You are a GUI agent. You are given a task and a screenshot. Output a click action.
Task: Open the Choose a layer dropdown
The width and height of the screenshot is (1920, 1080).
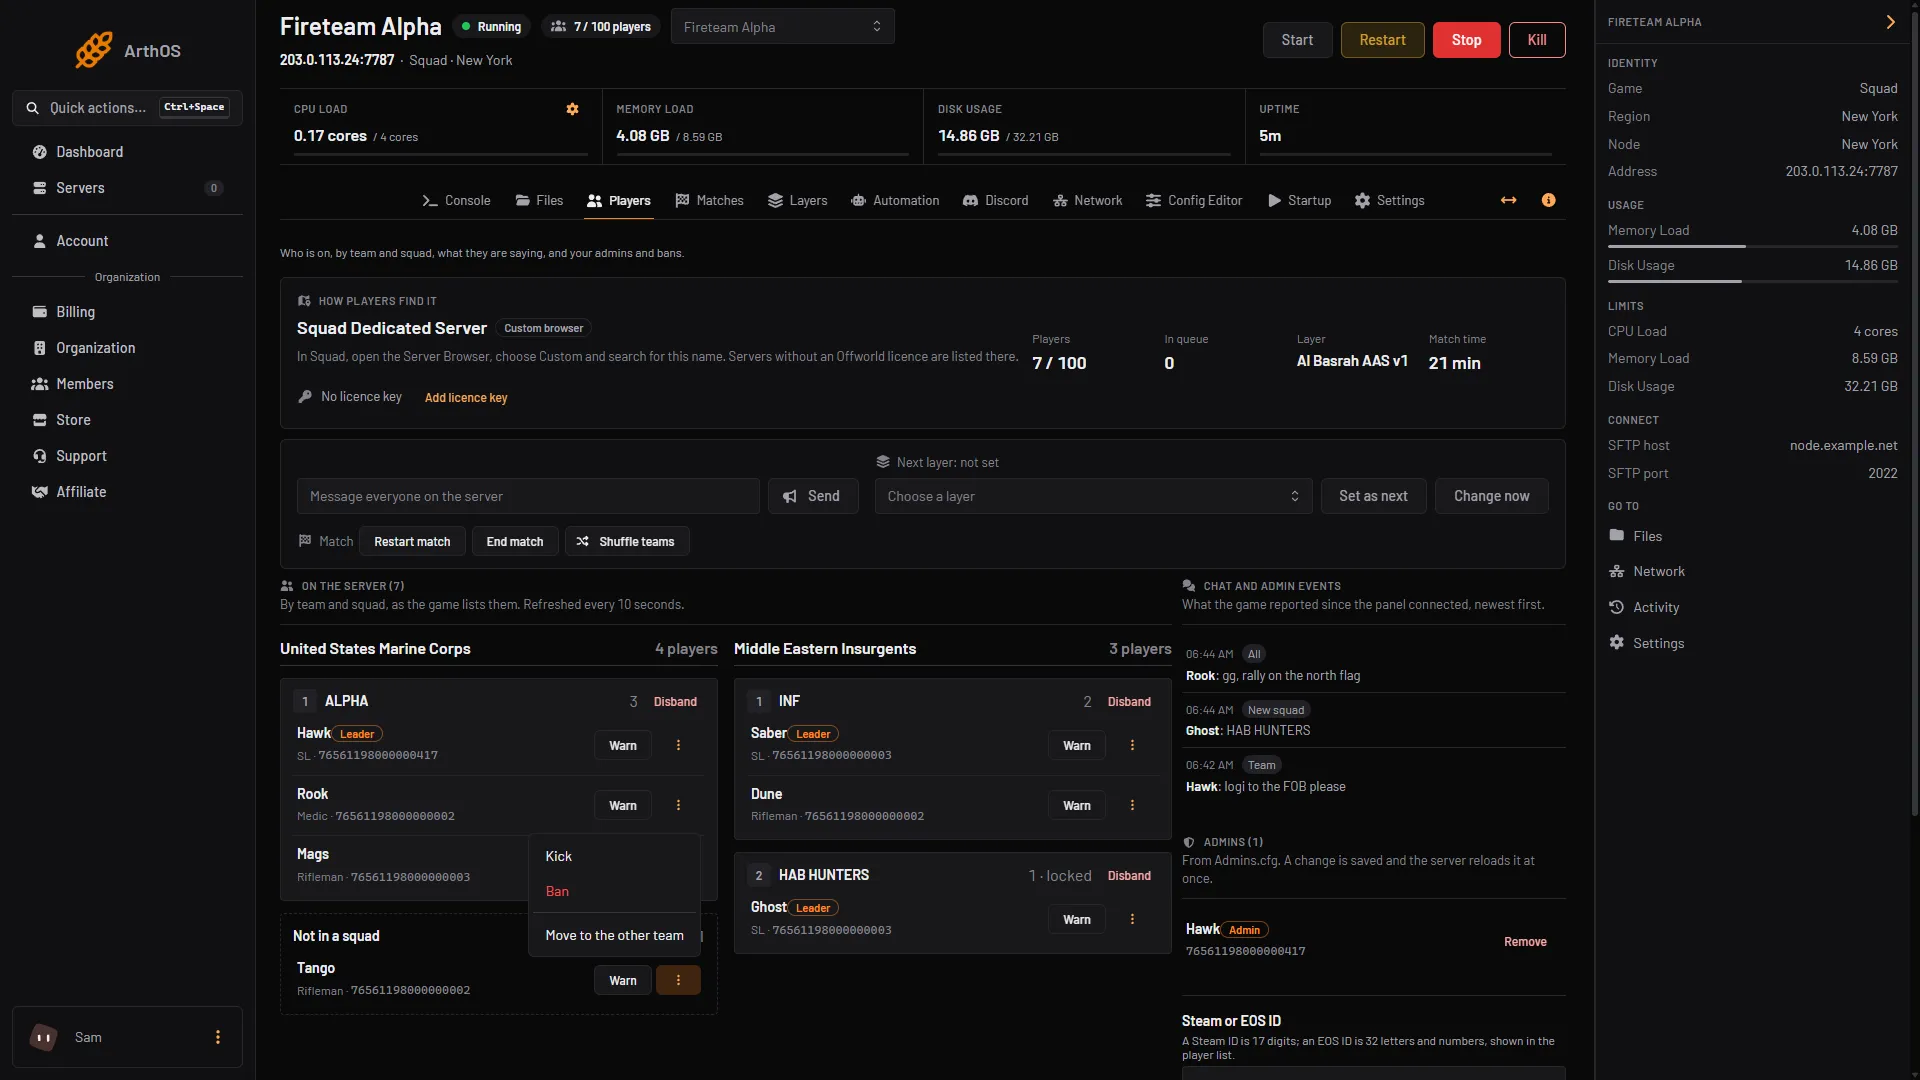point(1093,496)
